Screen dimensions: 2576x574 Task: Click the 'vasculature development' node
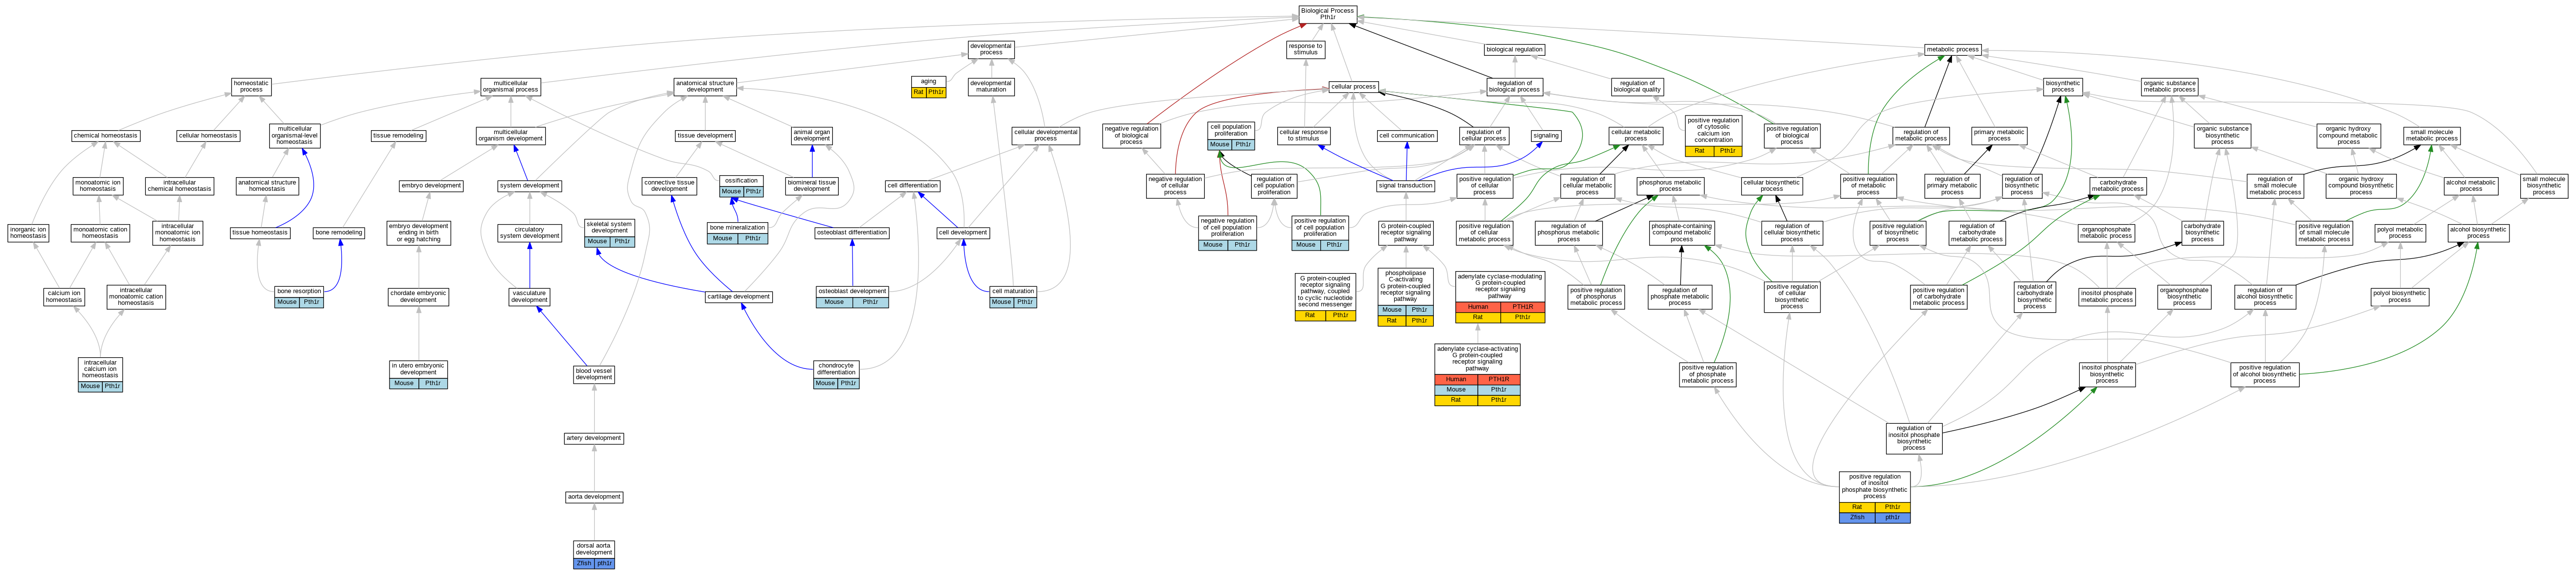(x=529, y=297)
